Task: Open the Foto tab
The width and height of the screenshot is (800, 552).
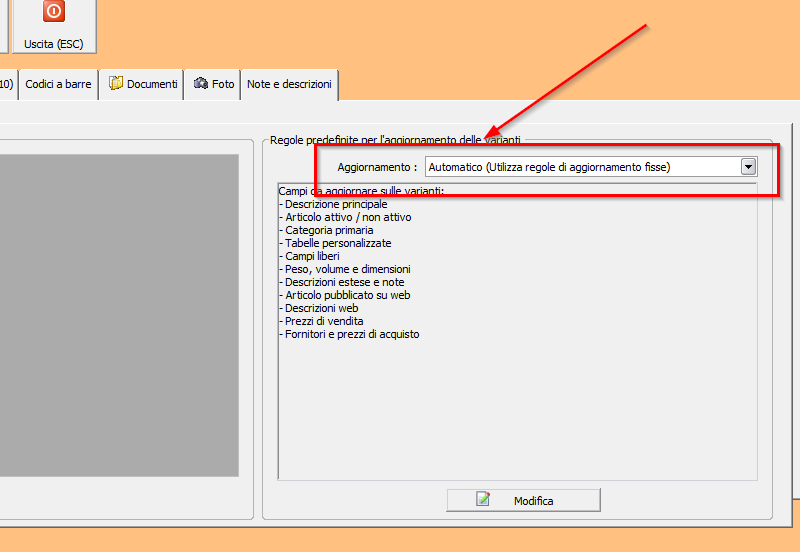Action: (x=213, y=84)
